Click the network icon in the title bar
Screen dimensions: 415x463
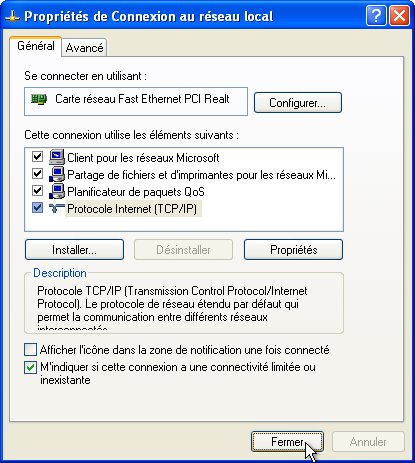pyautogui.click(x=13, y=16)
